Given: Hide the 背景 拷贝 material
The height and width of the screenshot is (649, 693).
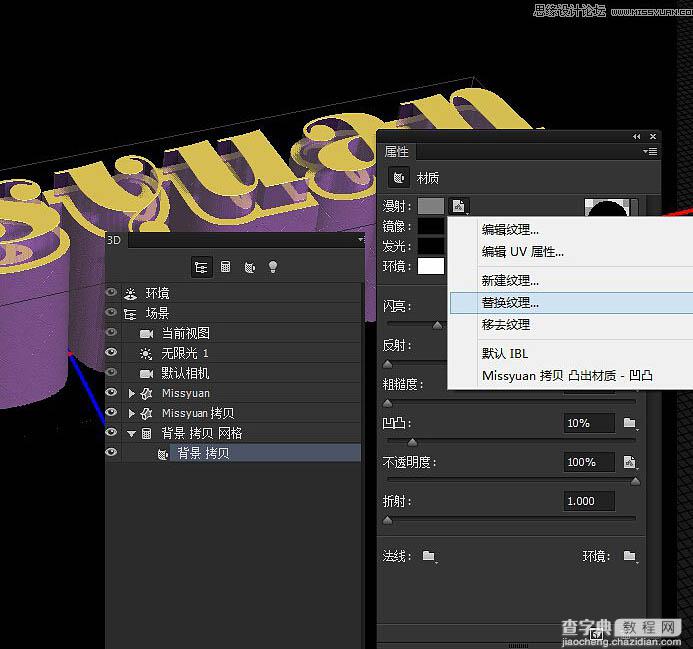Looking at the screenshot, I should [111, 452].
